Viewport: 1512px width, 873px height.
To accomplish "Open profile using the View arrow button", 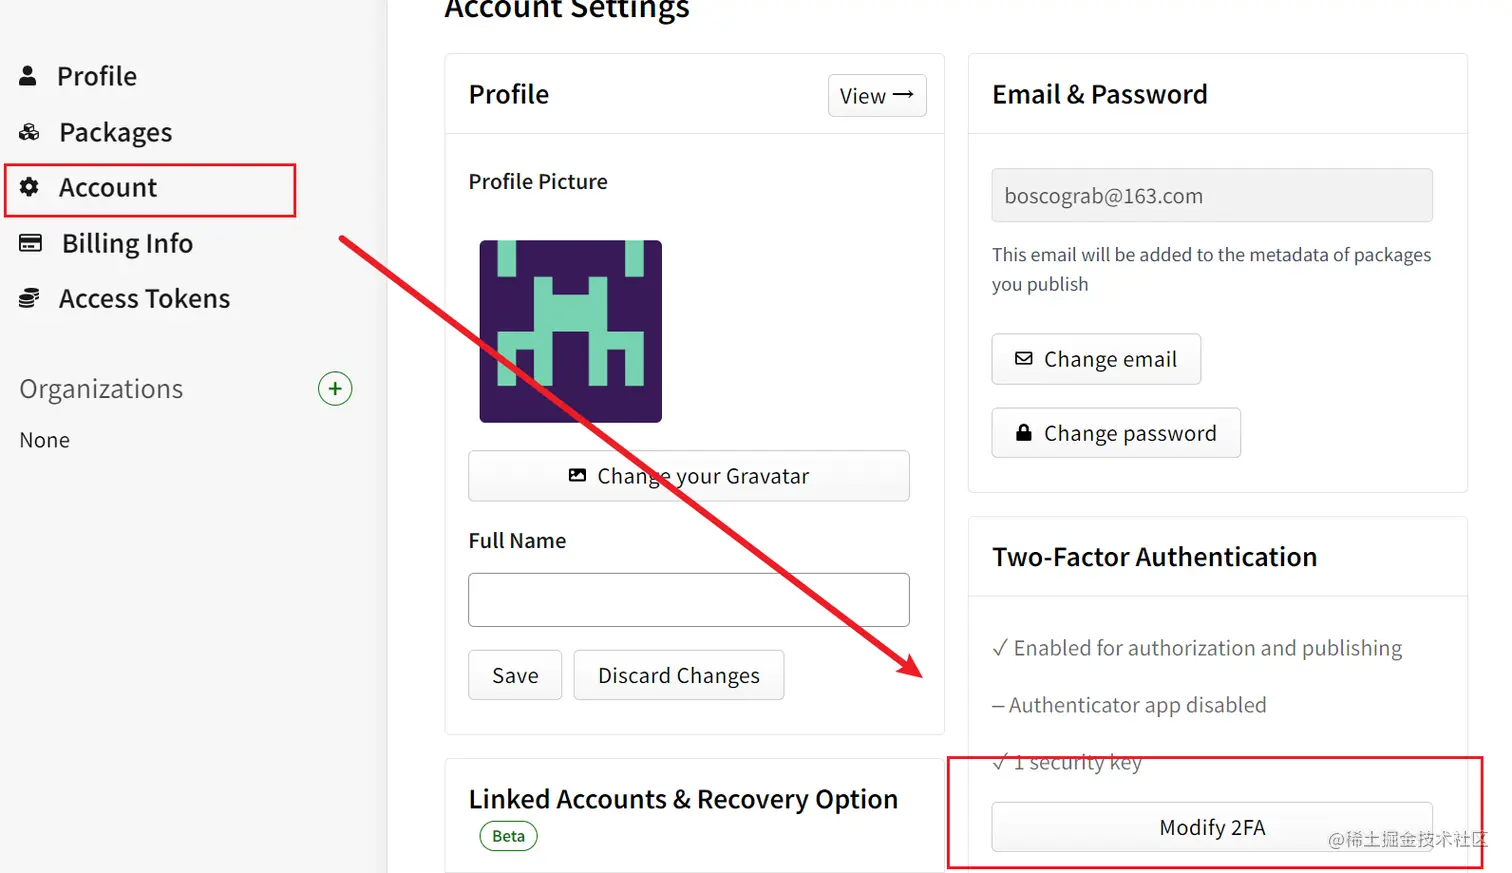I will 876,95.
